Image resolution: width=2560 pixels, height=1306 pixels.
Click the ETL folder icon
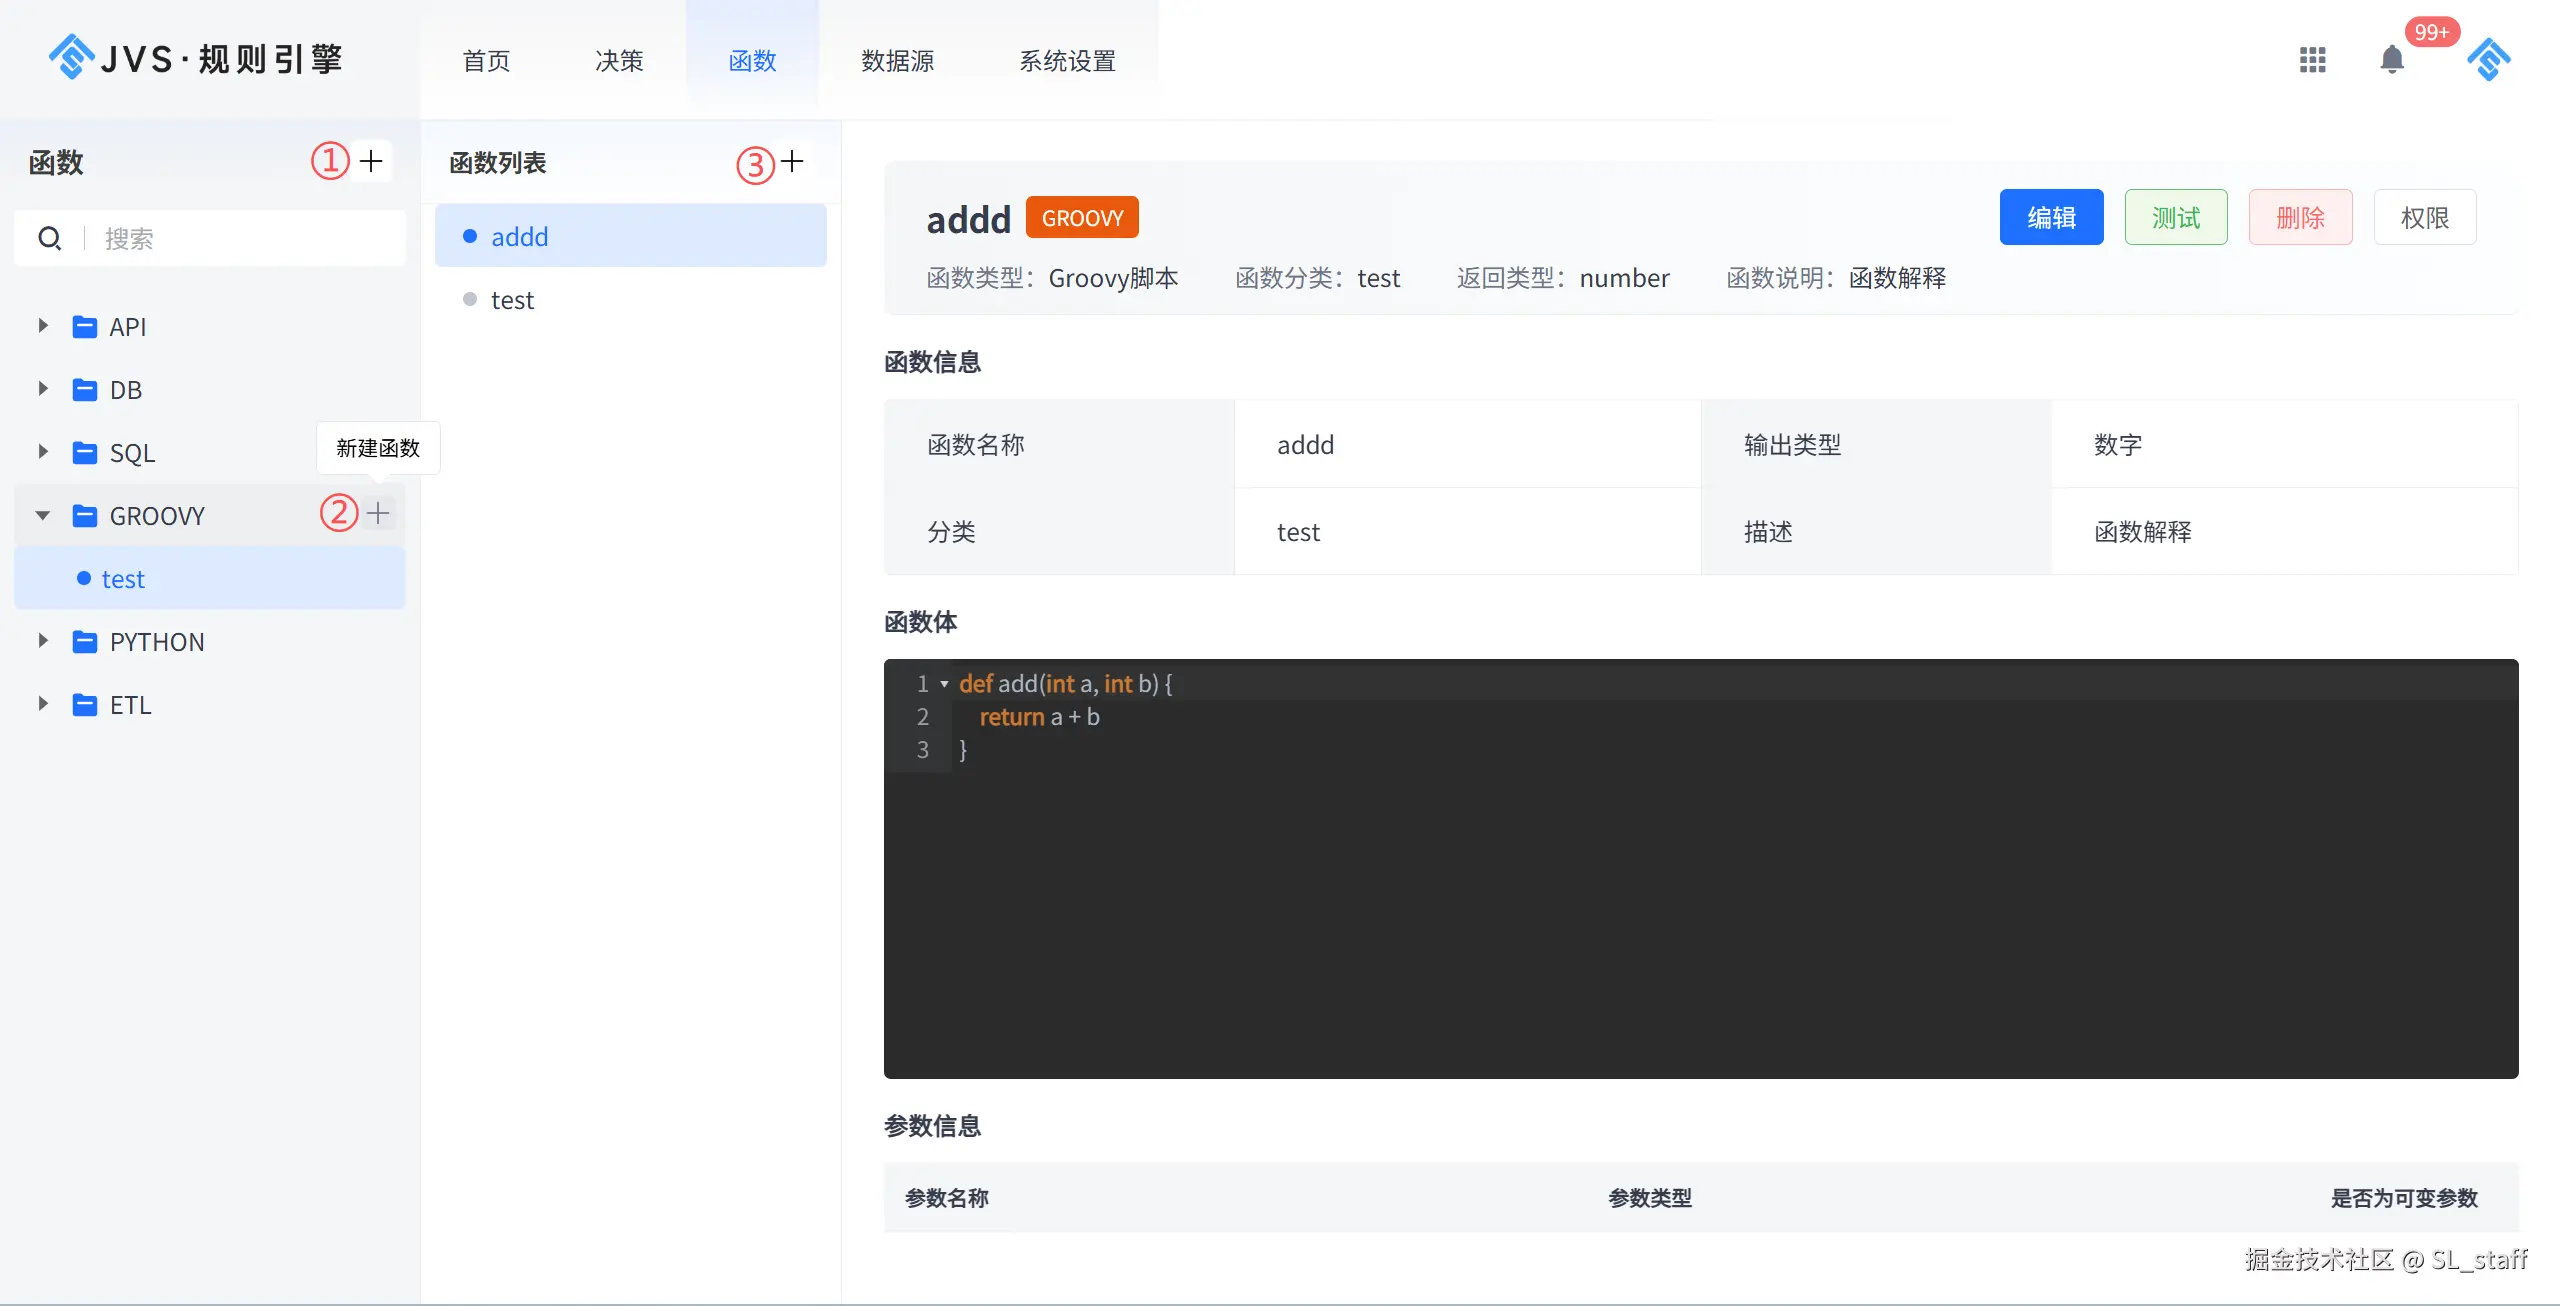click(85, 704)
